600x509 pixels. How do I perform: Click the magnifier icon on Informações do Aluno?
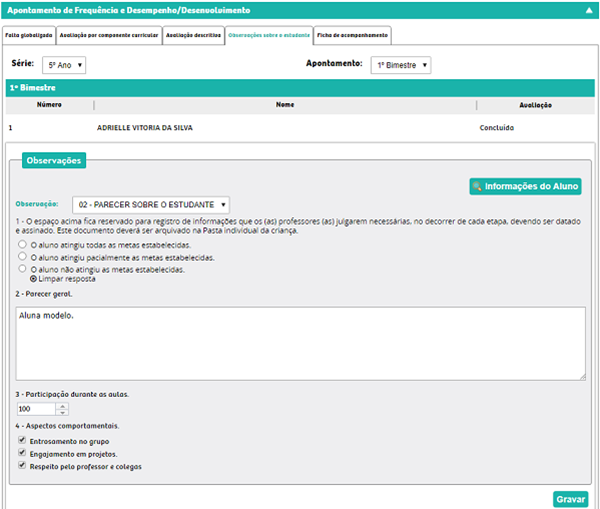click(x=478, y=186)
